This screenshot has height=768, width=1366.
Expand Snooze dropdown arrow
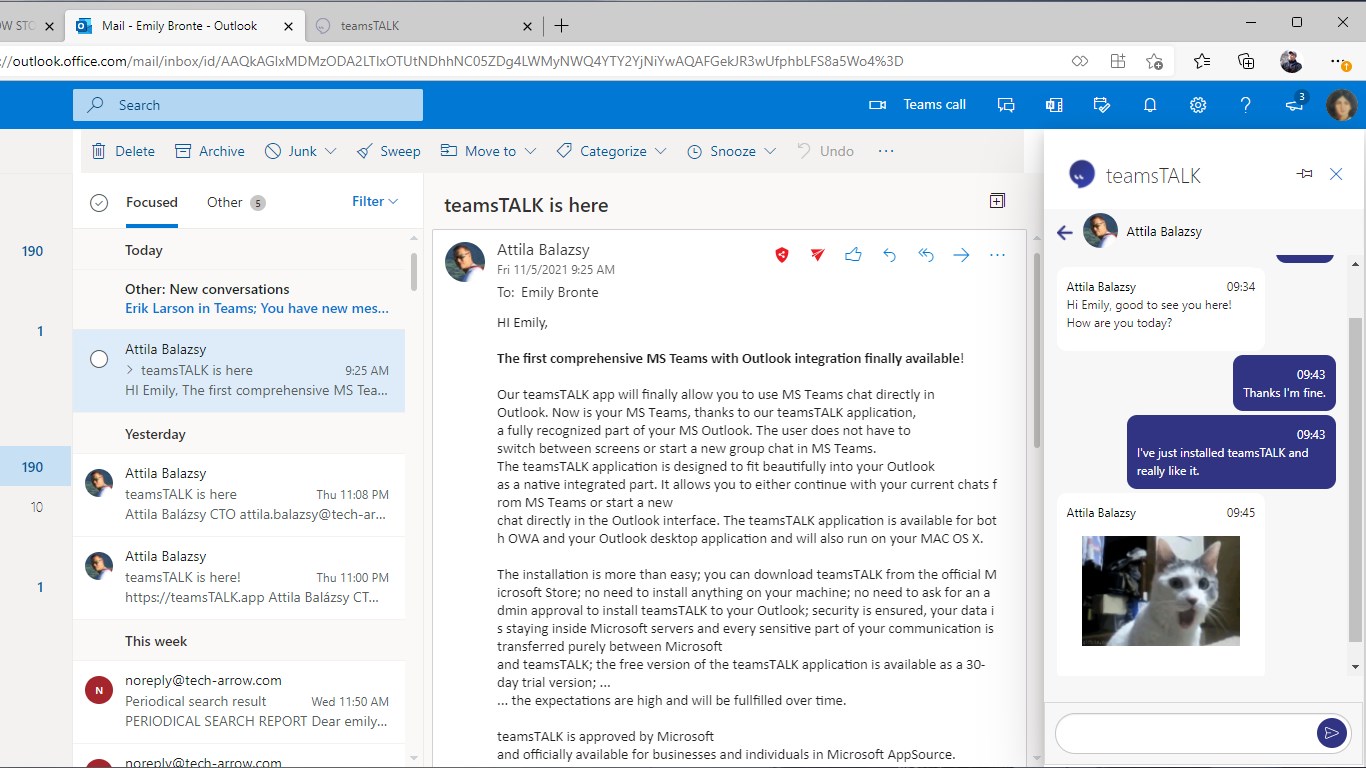[x=770, y=151]
